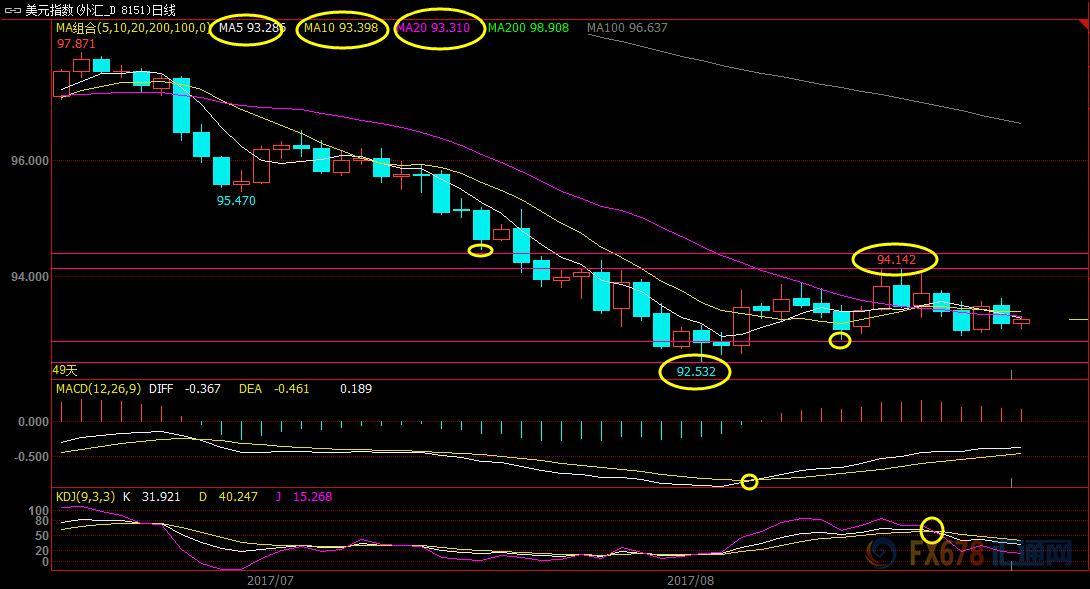Image resolution: width=1090 pixels, height=589 pixels.
Task: Click the 94.000 price axis label
Action: tap(30, 277)
